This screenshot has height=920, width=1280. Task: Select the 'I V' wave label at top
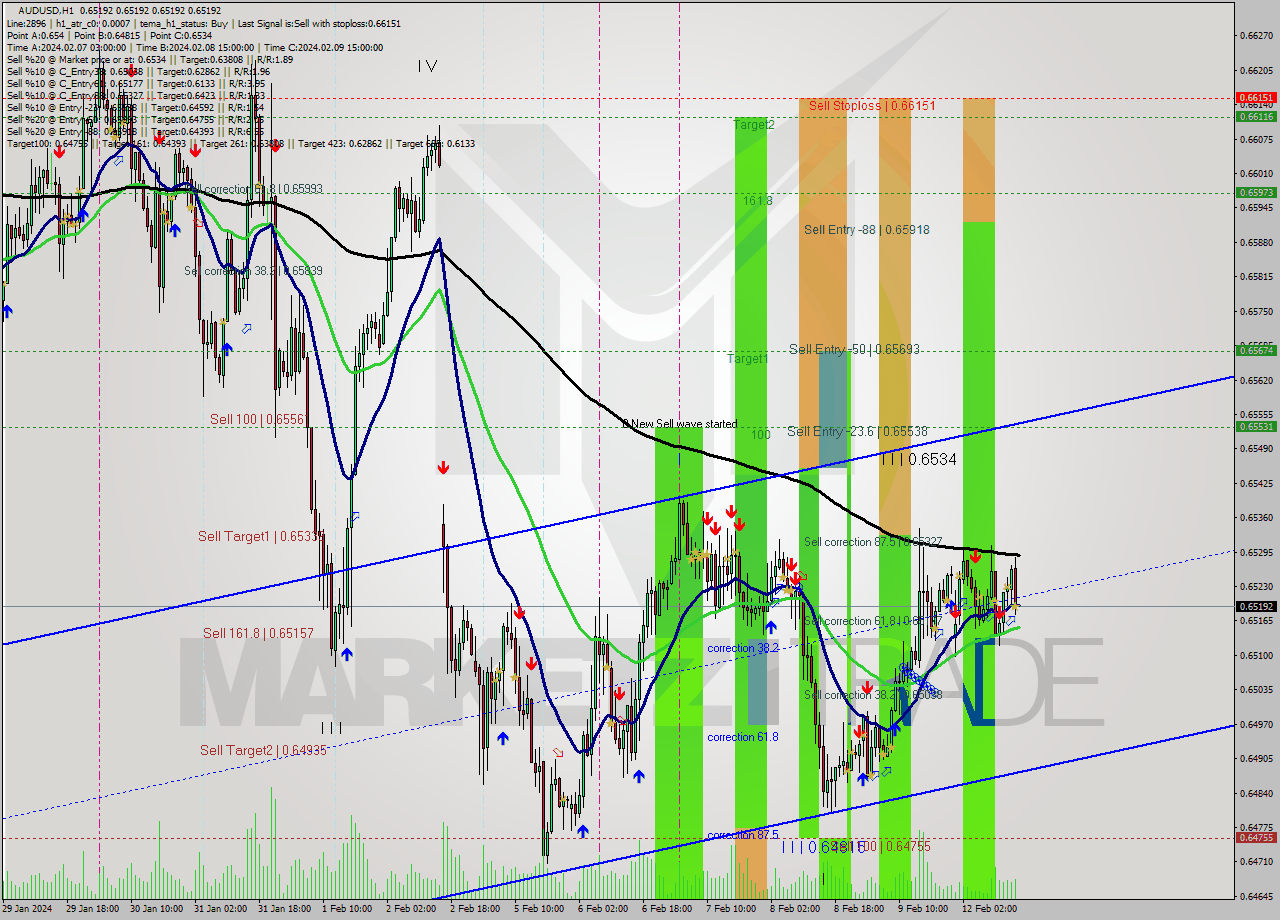[427, 66]
